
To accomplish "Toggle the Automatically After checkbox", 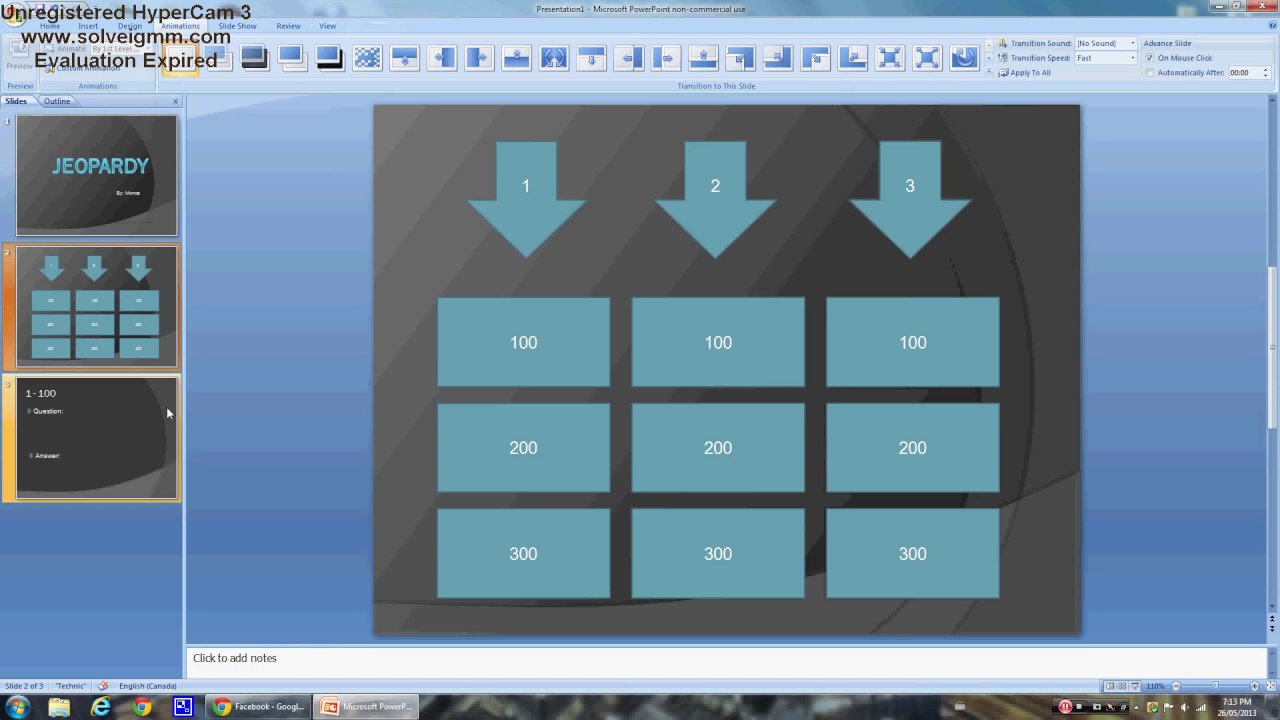I will (1150, 73).
